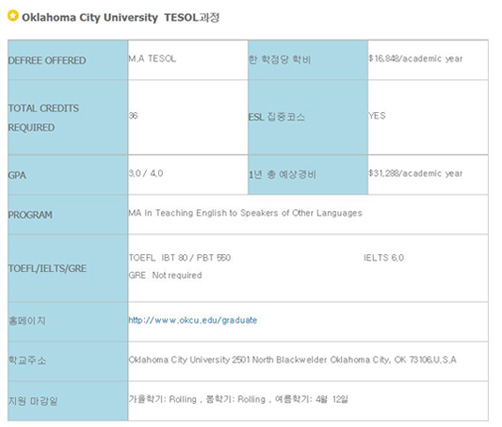Click the GRE Not required text
Image resolution: width=502 pixels, height=427 pixels.
click(x=165, y=275)
